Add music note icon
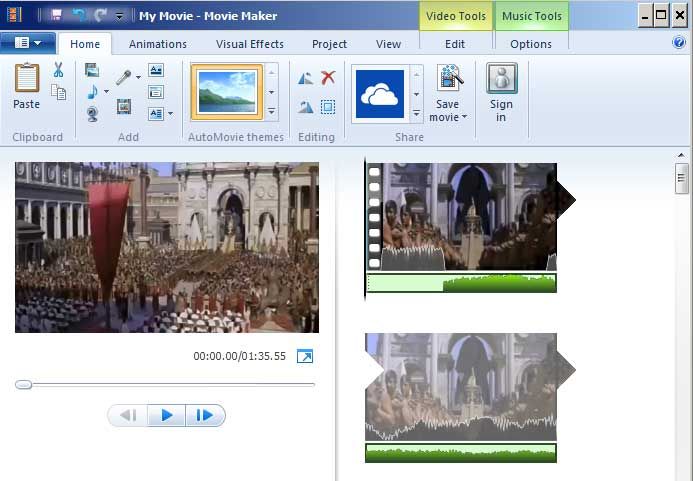Viewport: 693px width, 481px height. [x=92, y=92]
